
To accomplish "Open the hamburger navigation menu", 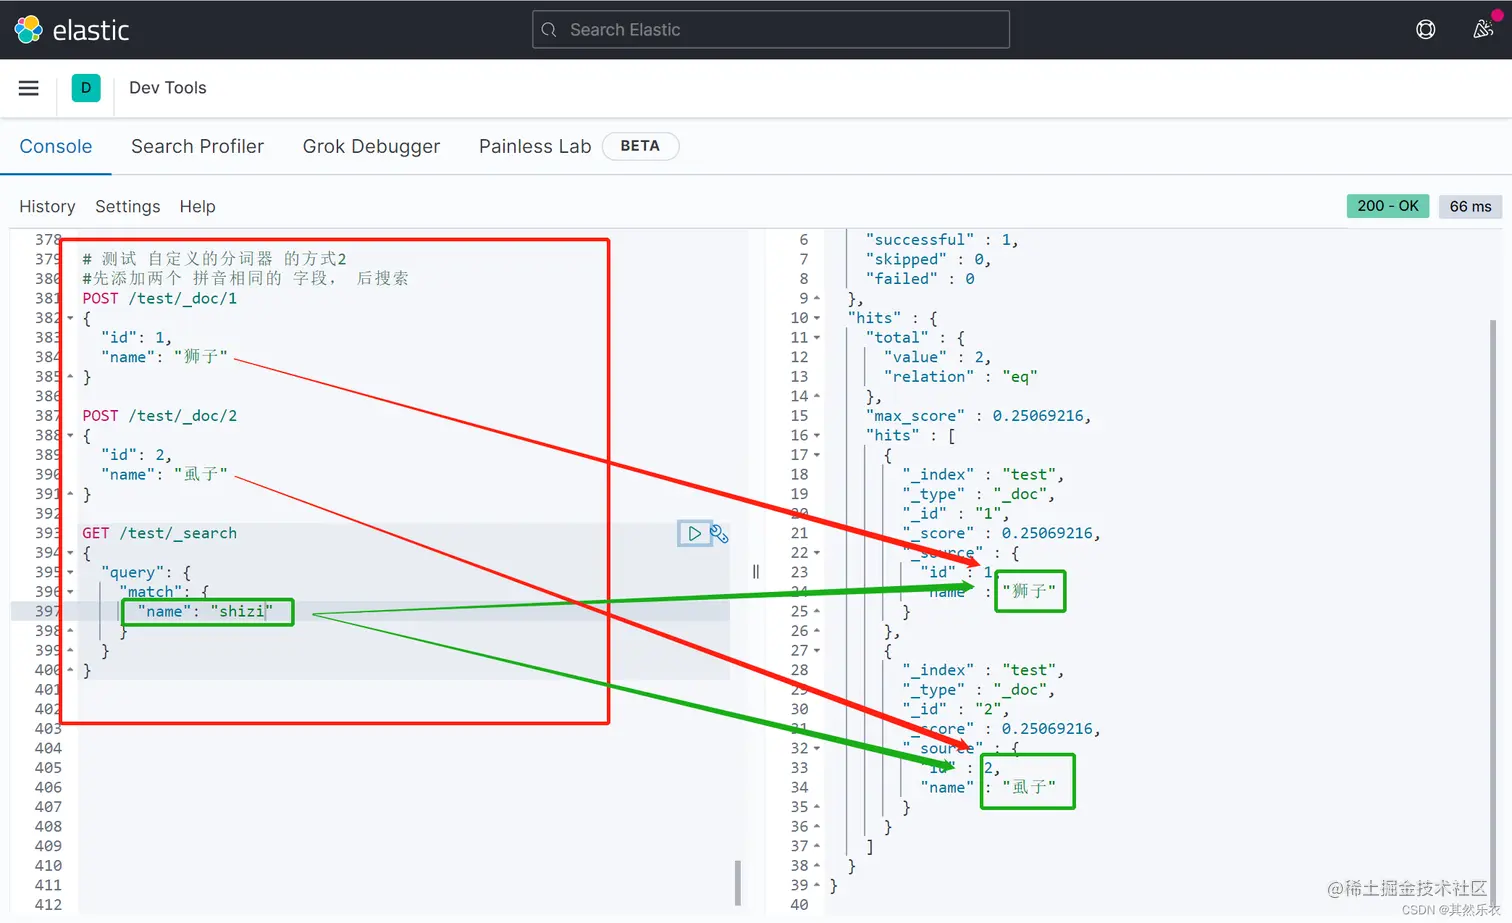I will [x=29, y=88].
